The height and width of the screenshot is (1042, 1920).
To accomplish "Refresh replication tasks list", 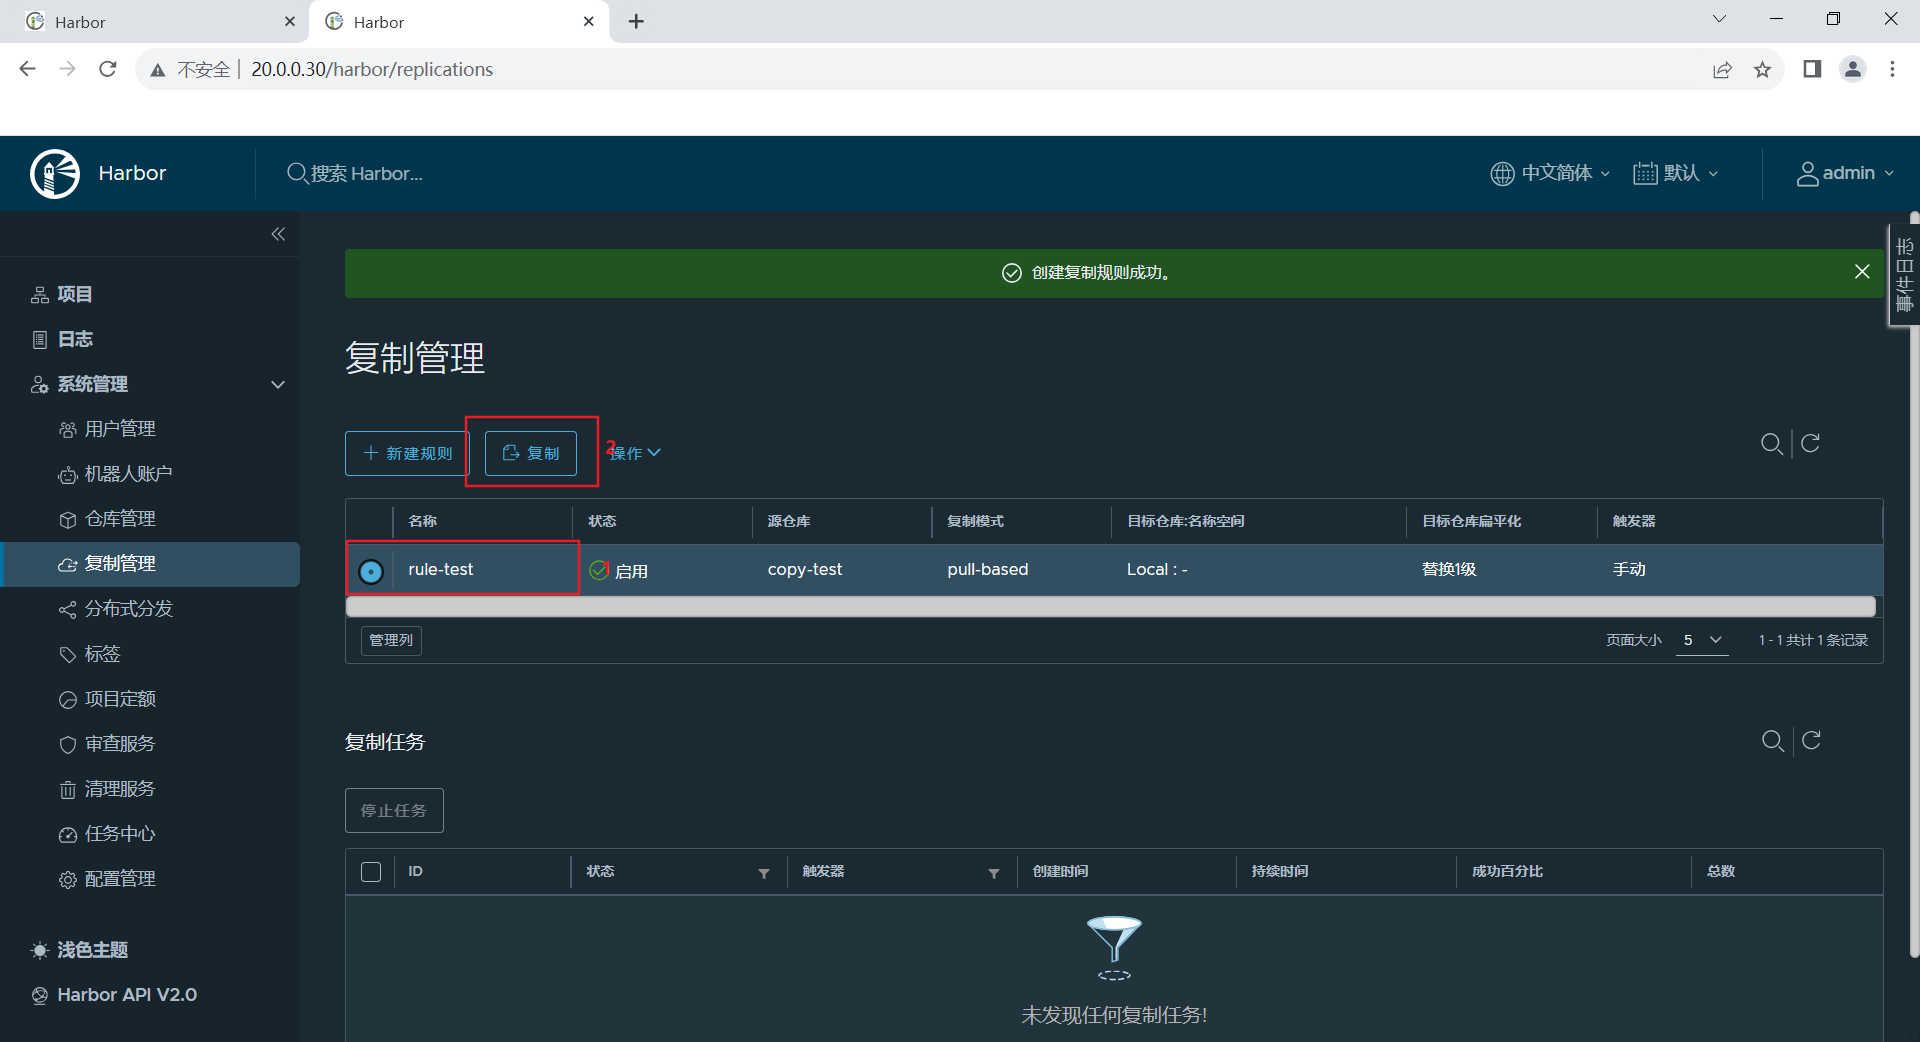I will [1811, 740].
